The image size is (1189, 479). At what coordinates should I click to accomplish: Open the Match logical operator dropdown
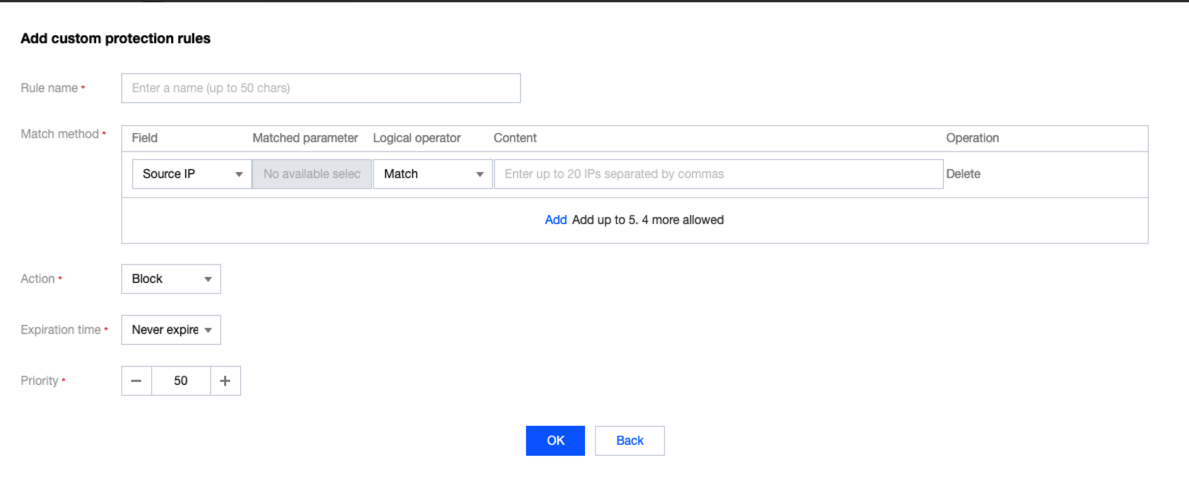[x=432, y=174]
